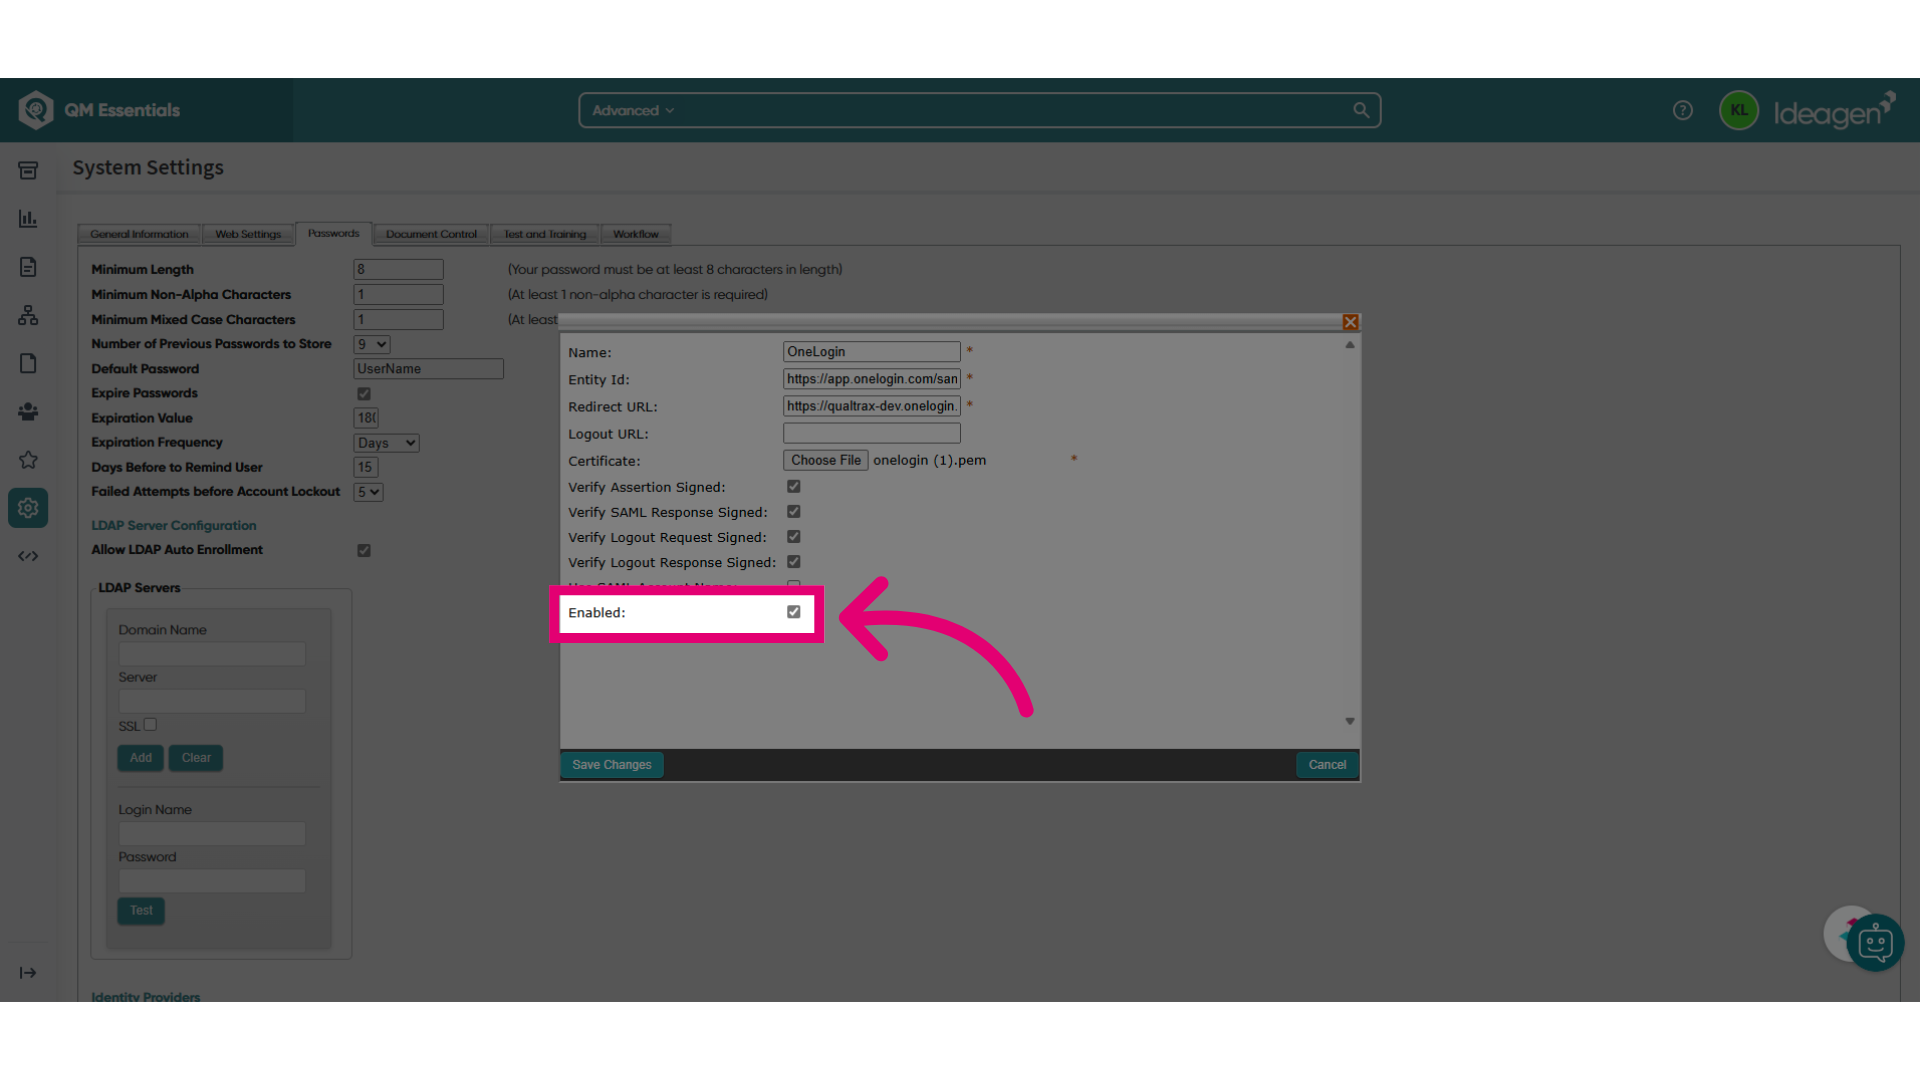Click the Save Changes button

(x=612, y=765)
